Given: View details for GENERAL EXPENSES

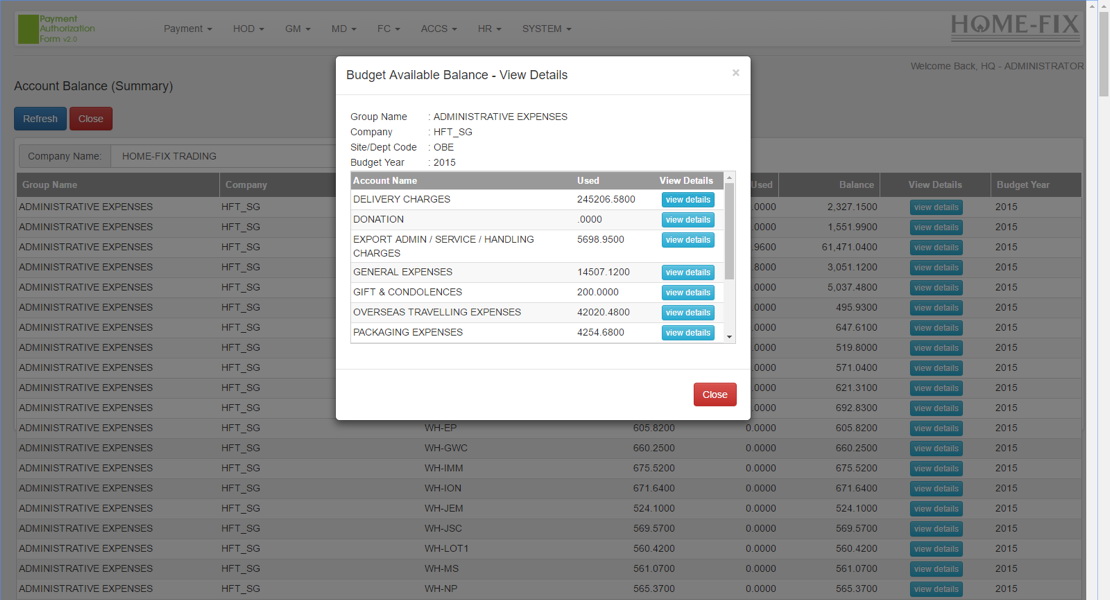Looking at the screenshot, I should coord(687,271).
